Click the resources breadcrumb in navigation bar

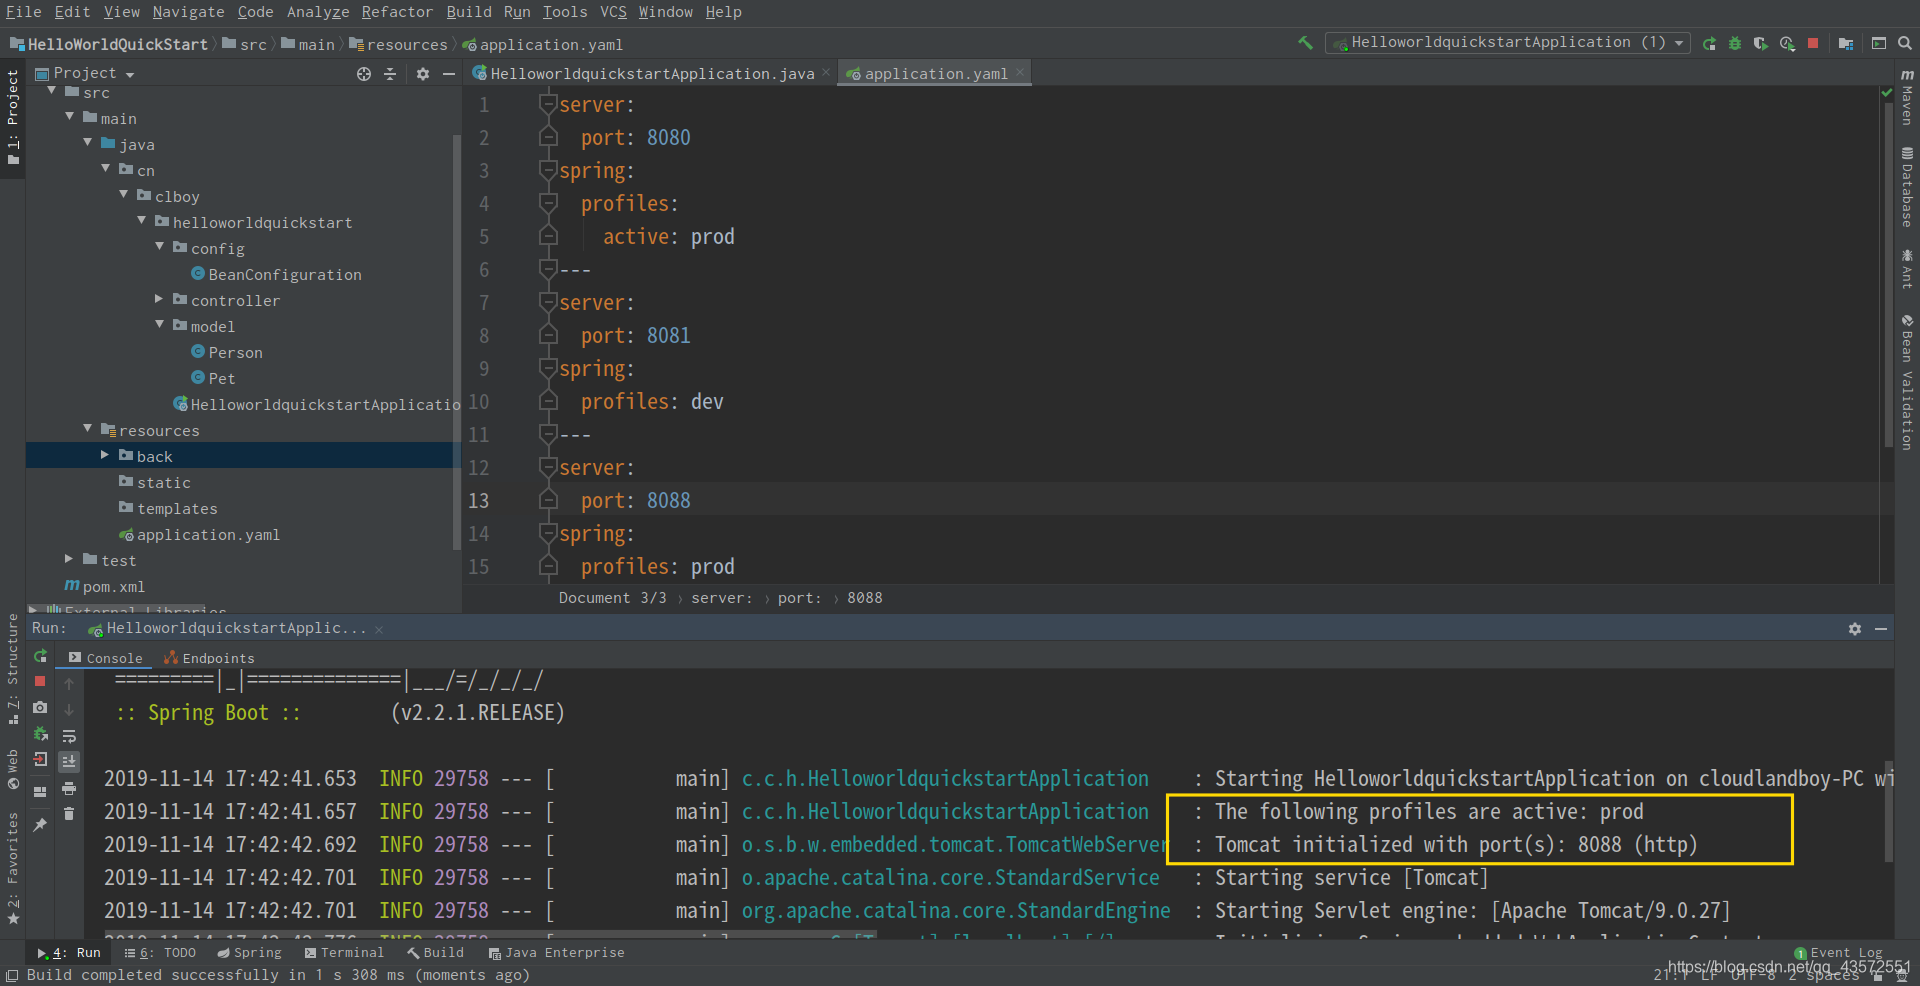pyautogui.click(x=398, y=45)
